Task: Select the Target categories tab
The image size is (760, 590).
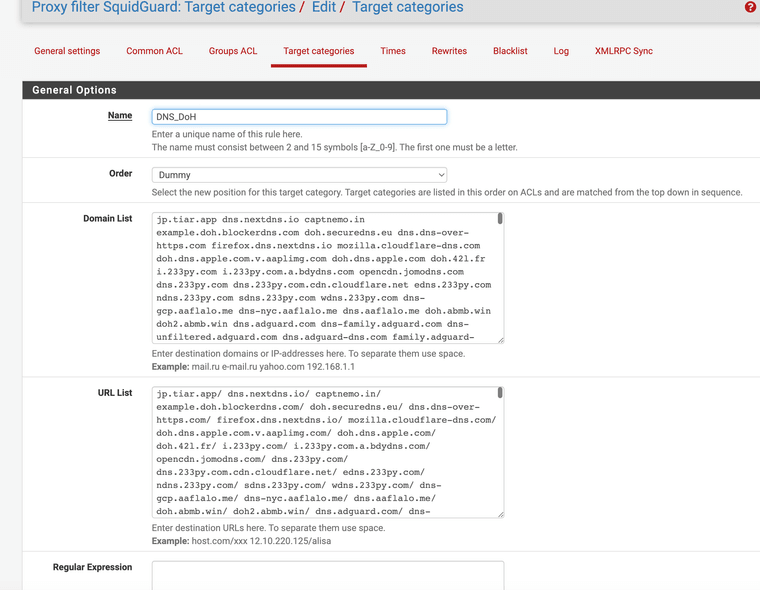Action: (318, 51)
